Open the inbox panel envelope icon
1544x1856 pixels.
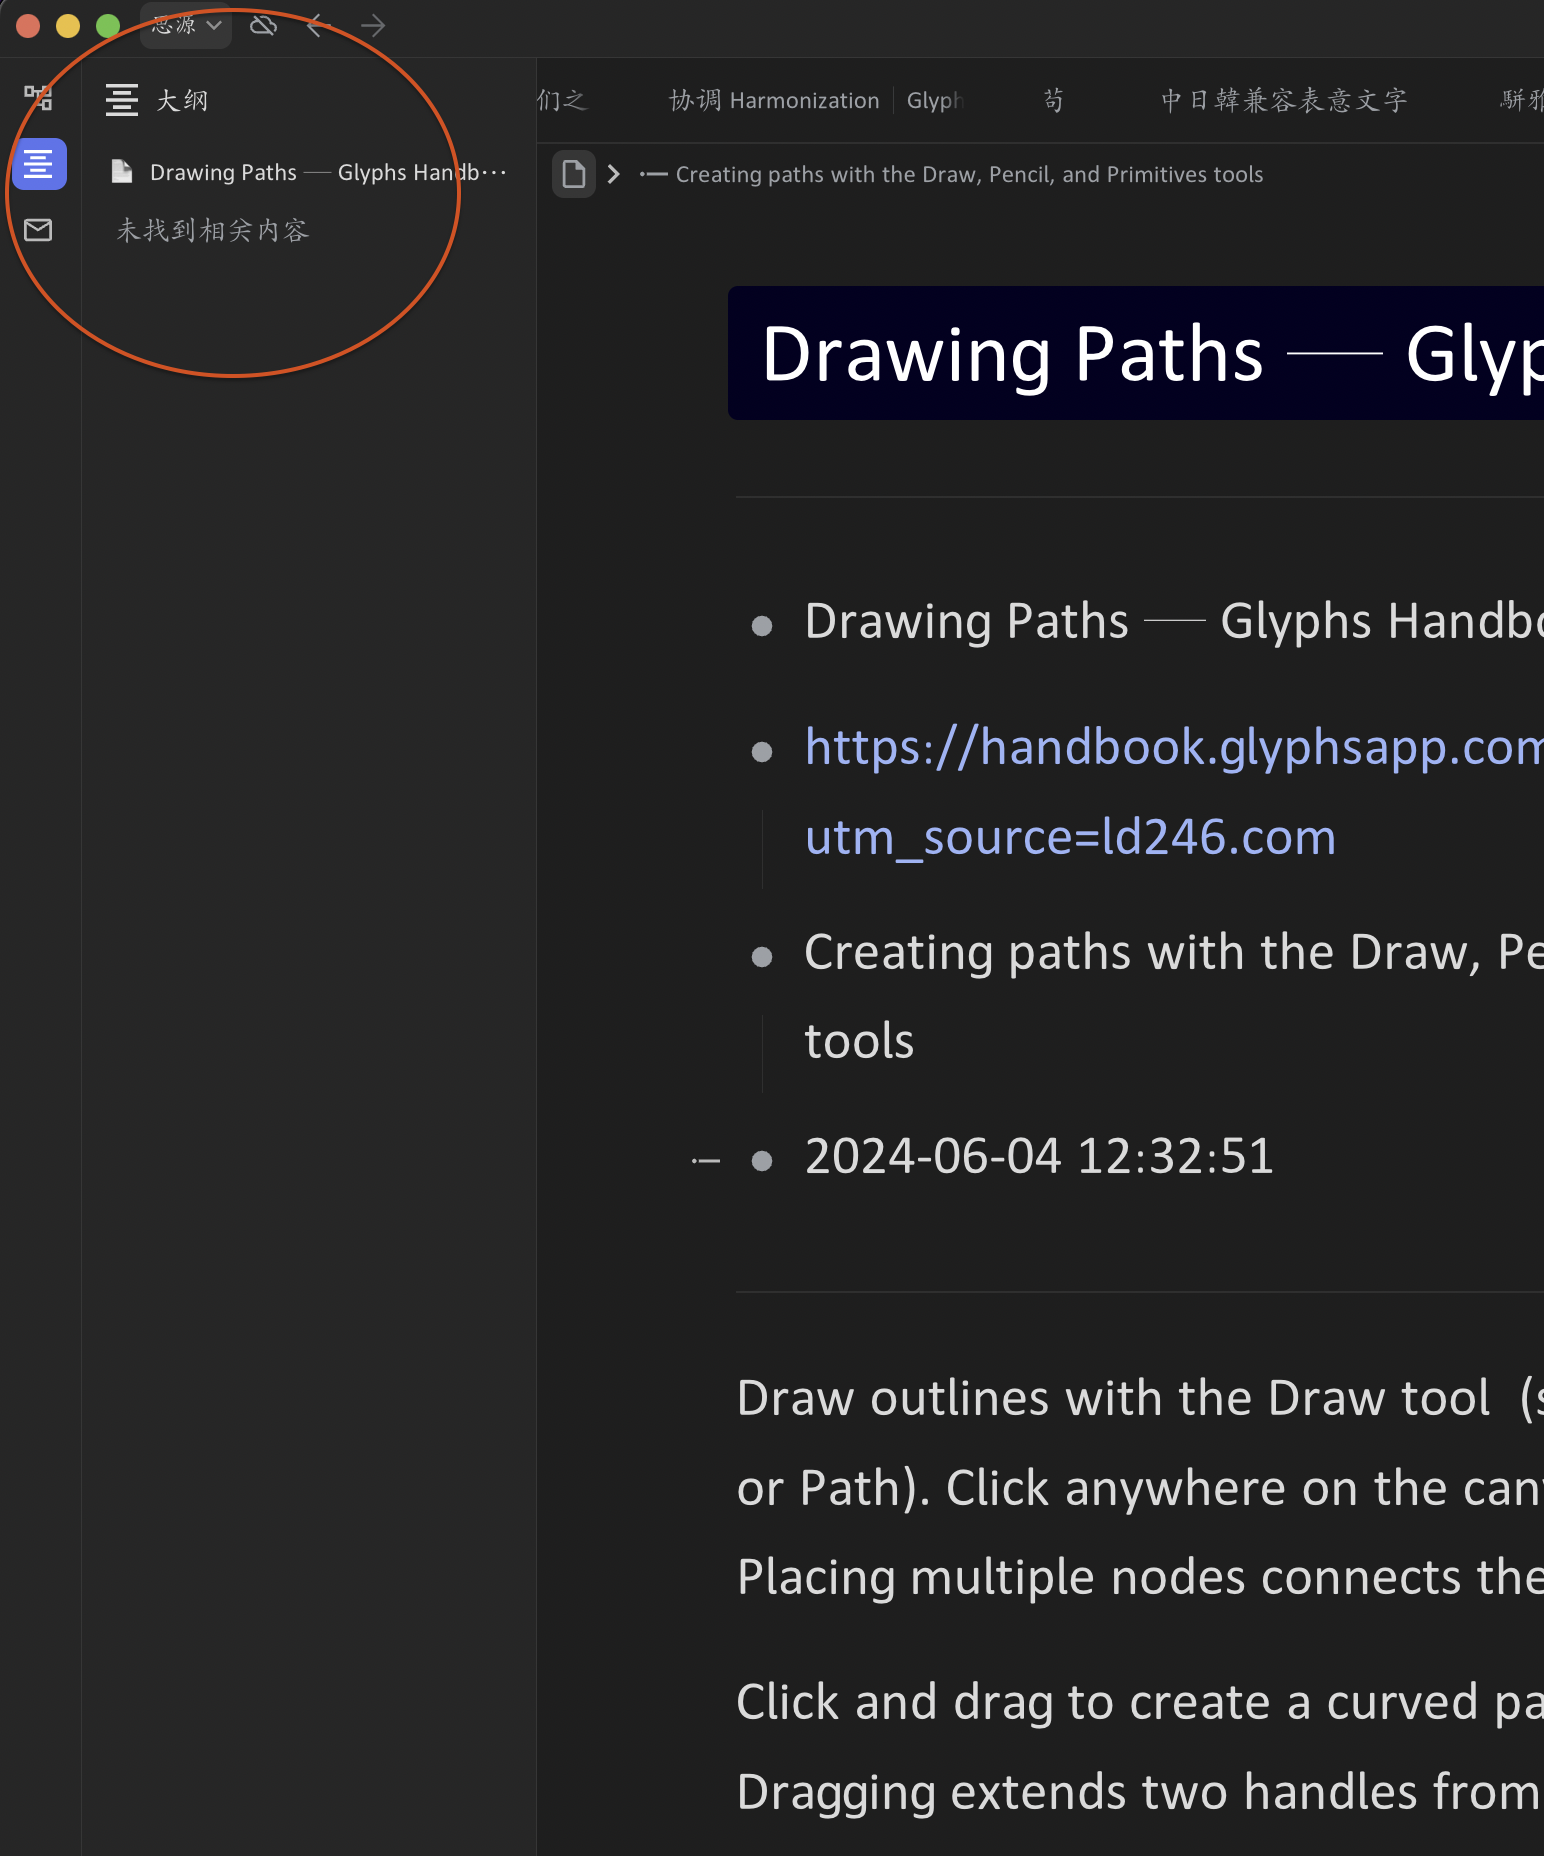[x=38, y=230]
